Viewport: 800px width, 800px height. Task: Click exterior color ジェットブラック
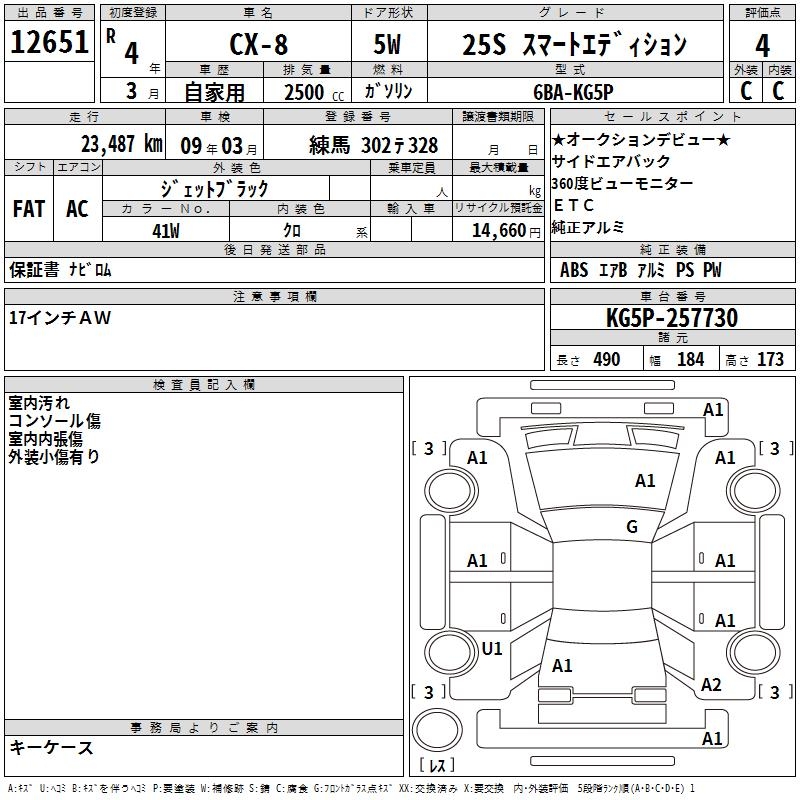tap(214, 189)
